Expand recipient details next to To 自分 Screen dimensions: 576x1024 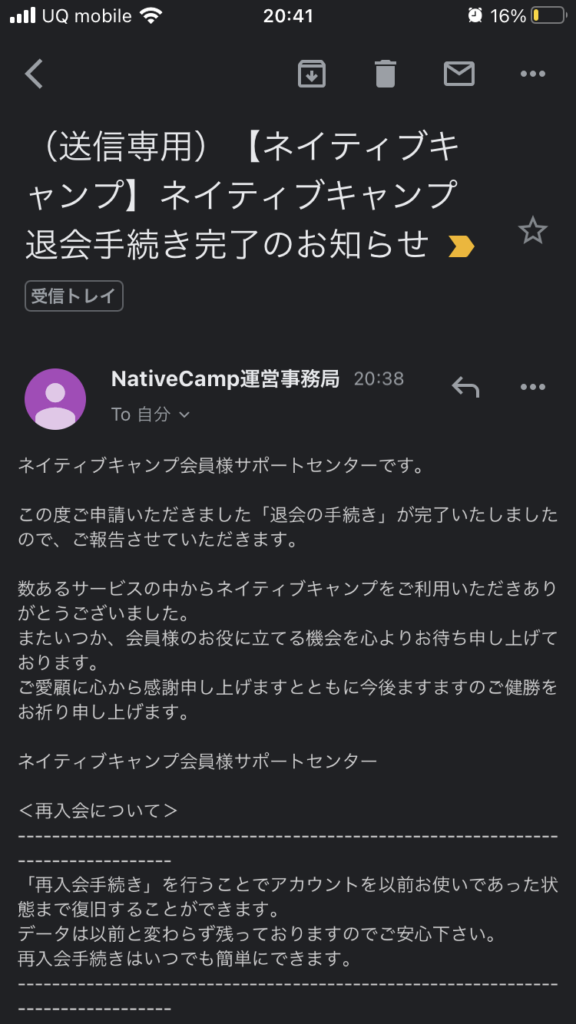(x=184, y=415)
